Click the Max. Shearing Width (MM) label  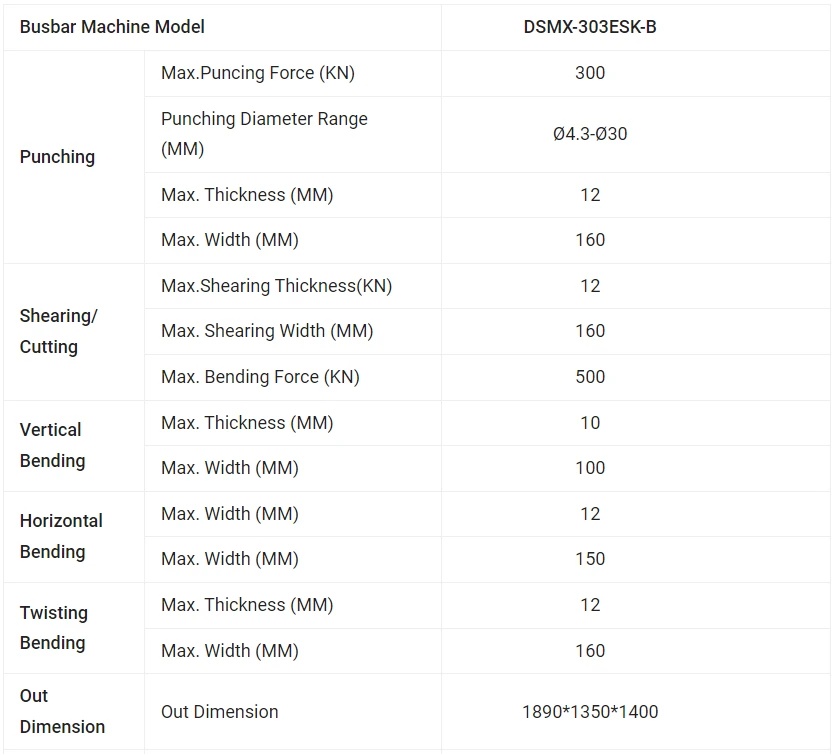pos(267,331)
